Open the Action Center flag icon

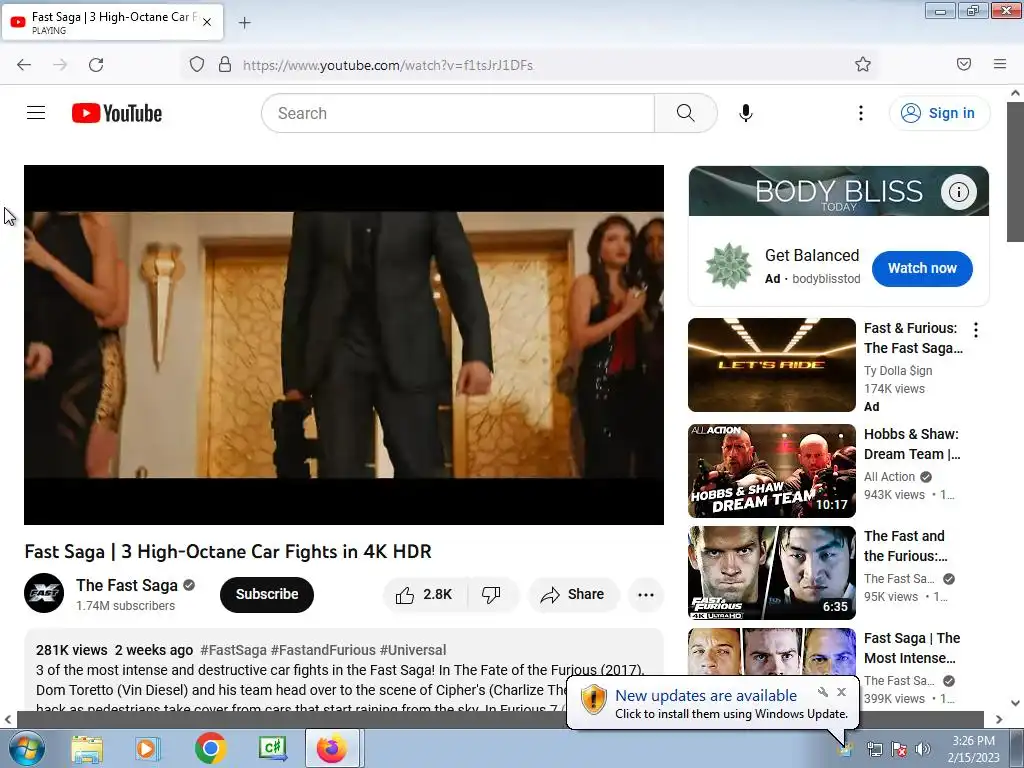[899, 749]
